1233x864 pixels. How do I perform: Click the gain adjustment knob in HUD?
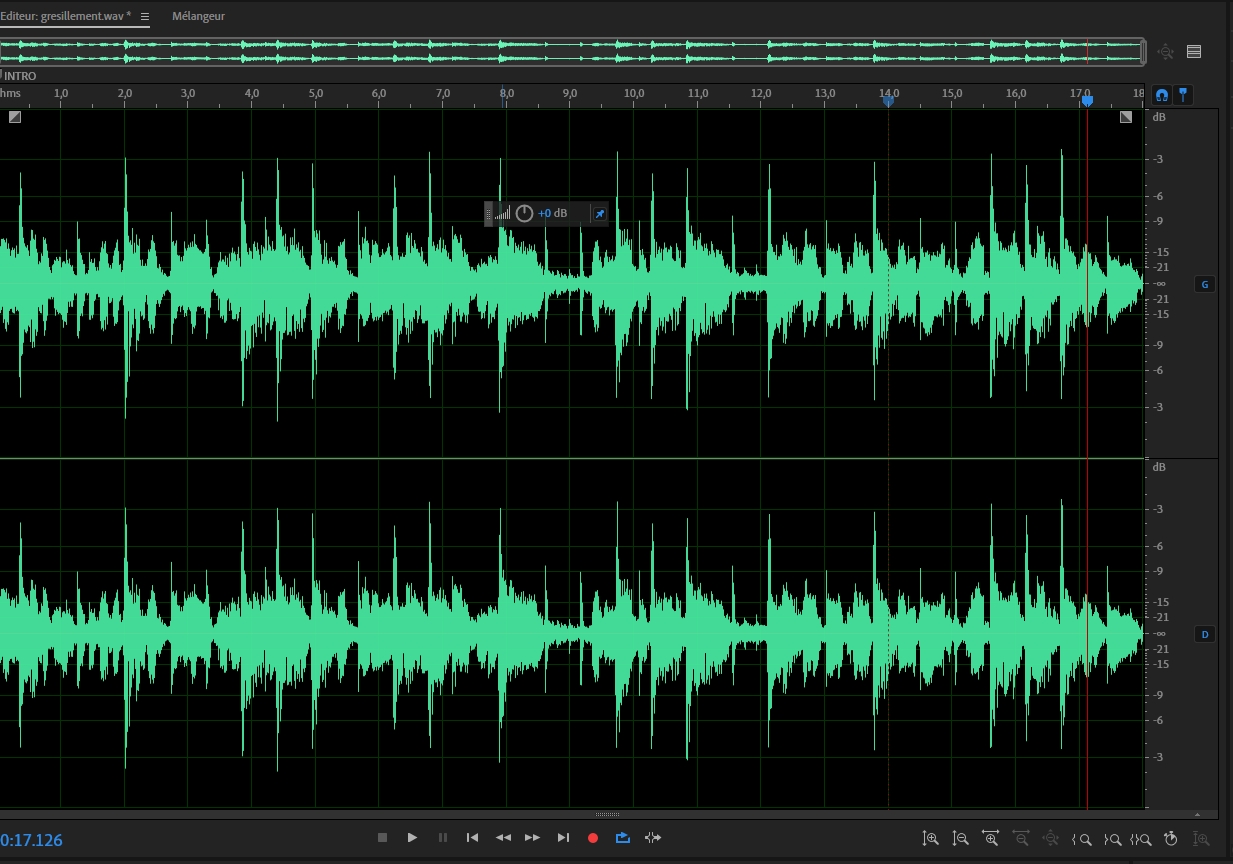coord(524,213)
